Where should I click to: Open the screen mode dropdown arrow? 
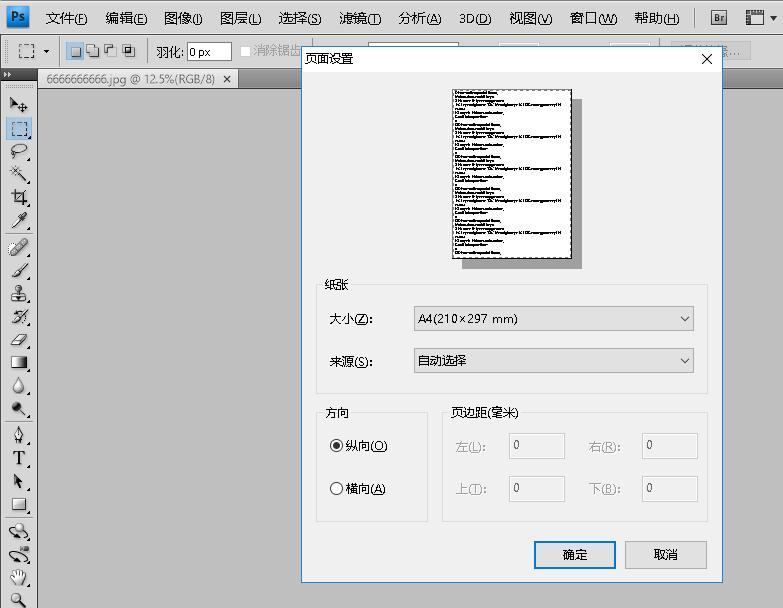tap(774, 18)
